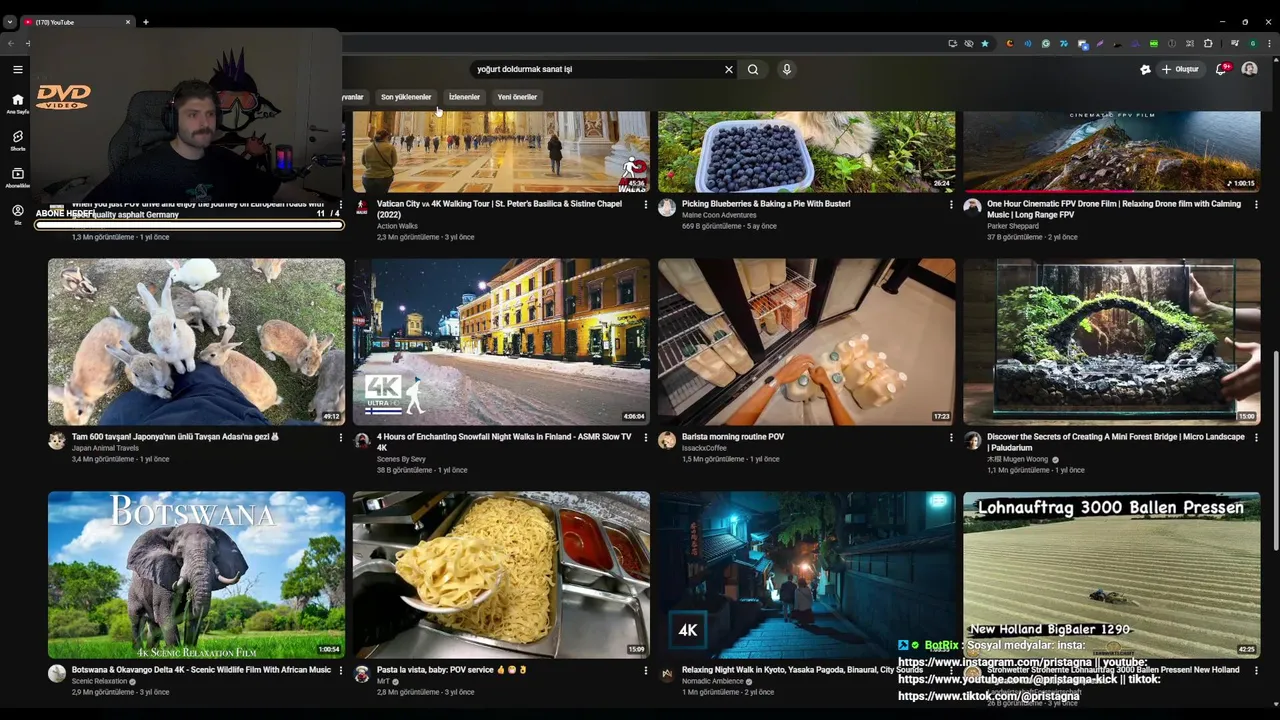
Task: Open Maine Coon Adventures channel name
Action: click(719, 215)
